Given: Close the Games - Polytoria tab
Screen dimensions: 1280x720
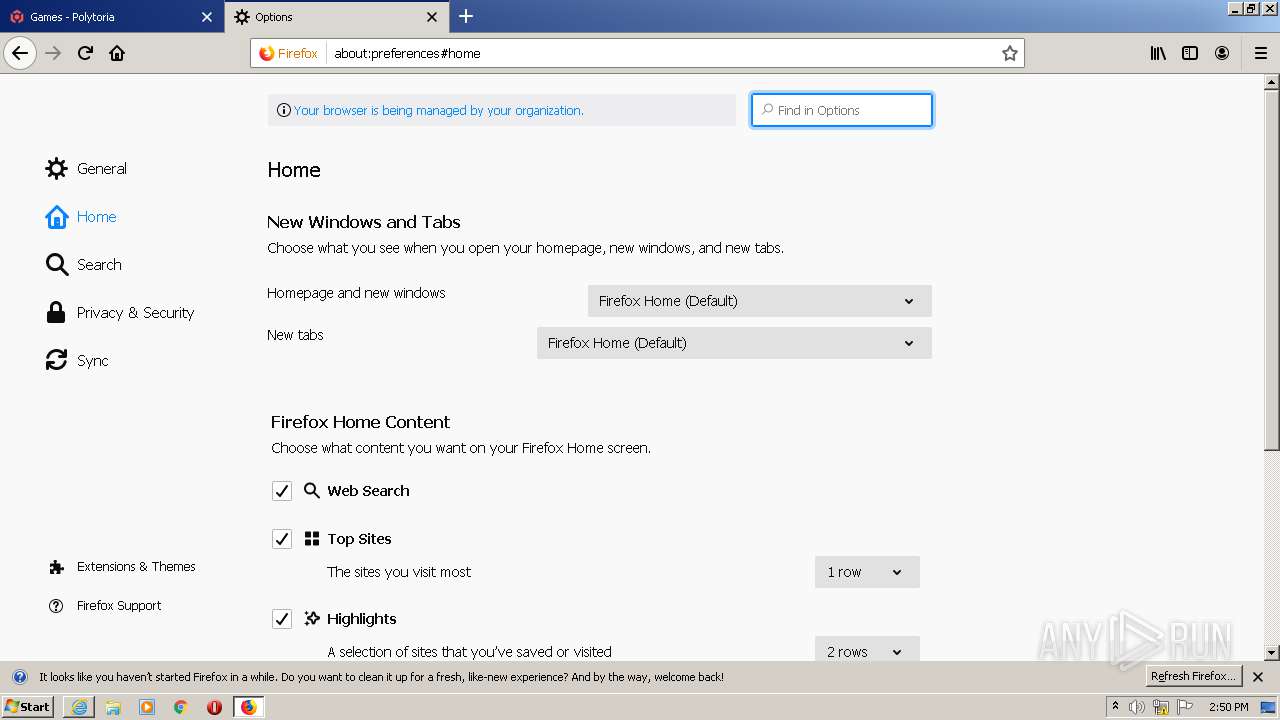Looking at the screenshot, I should [x=207, y=17].
